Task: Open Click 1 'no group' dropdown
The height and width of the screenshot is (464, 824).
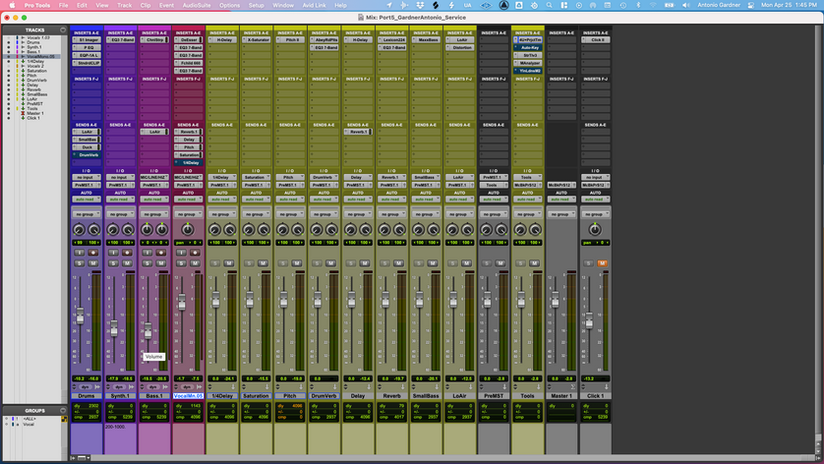Action: 595,214
